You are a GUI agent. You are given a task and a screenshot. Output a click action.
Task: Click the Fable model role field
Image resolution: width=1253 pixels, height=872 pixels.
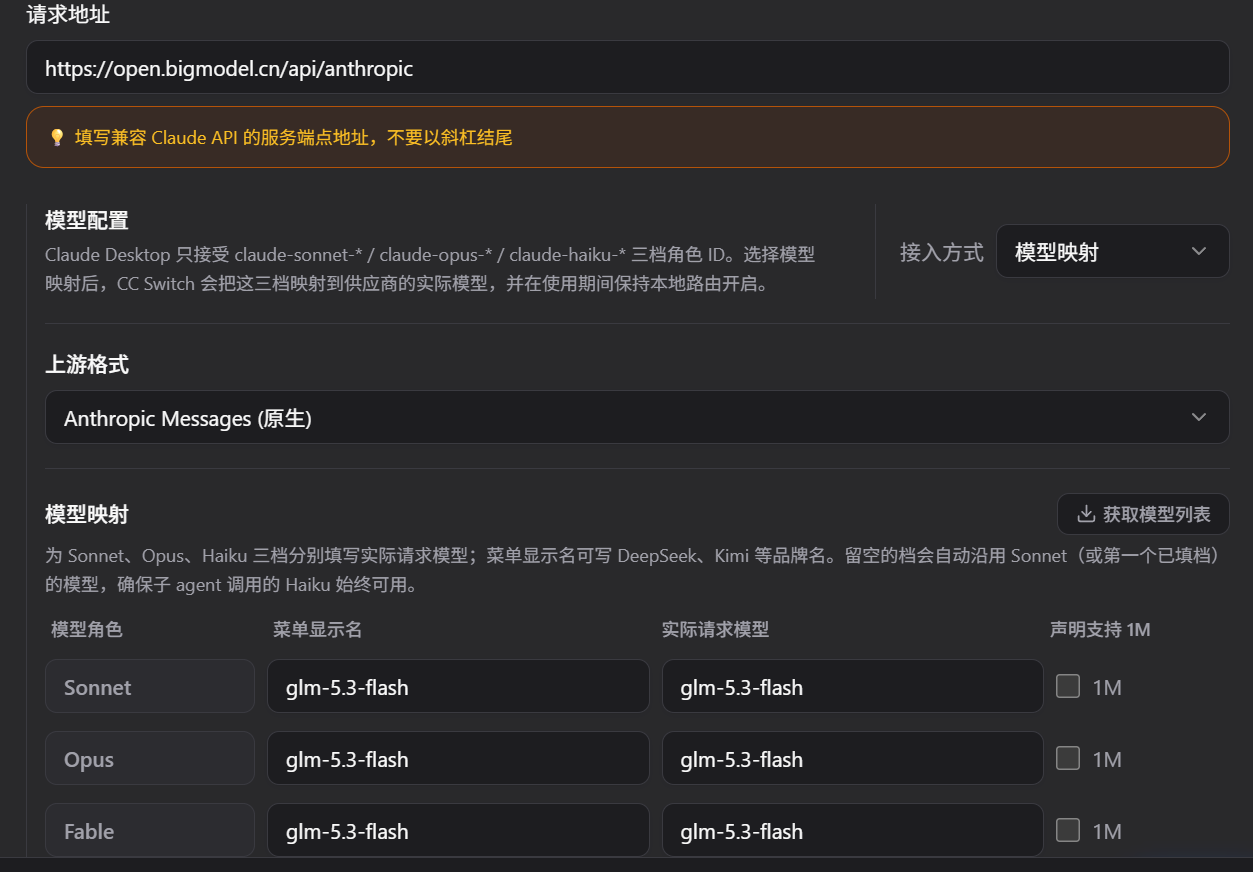pos(150,830)
